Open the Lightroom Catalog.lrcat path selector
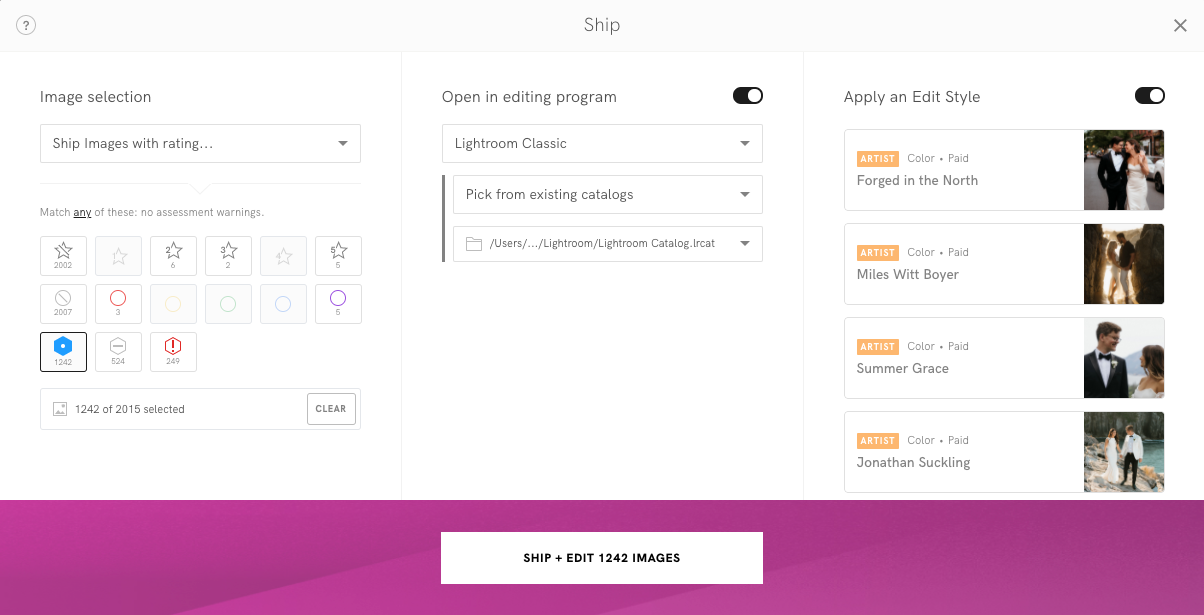Image resolution: width=1204 pixels, height=615 pixels. click(608, 243)
